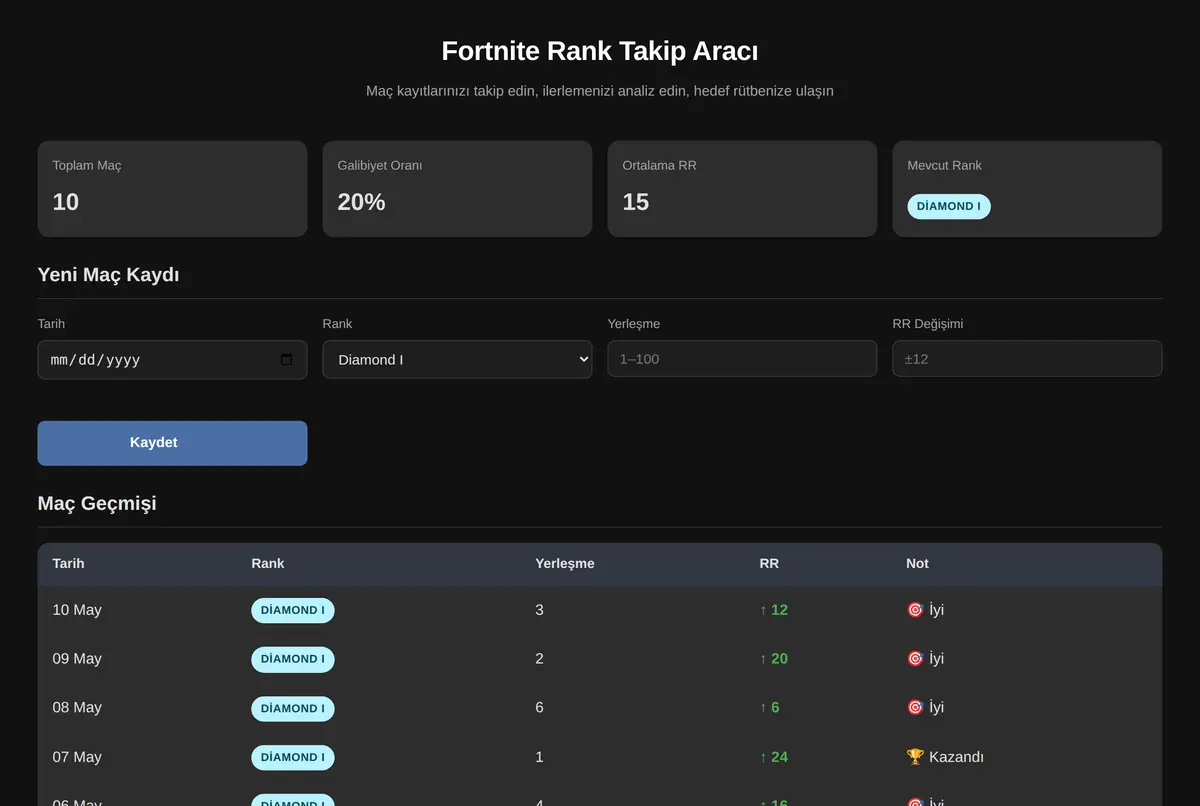Click the Tarih column header in history table

pyautogui.click(x=68, y=564)
